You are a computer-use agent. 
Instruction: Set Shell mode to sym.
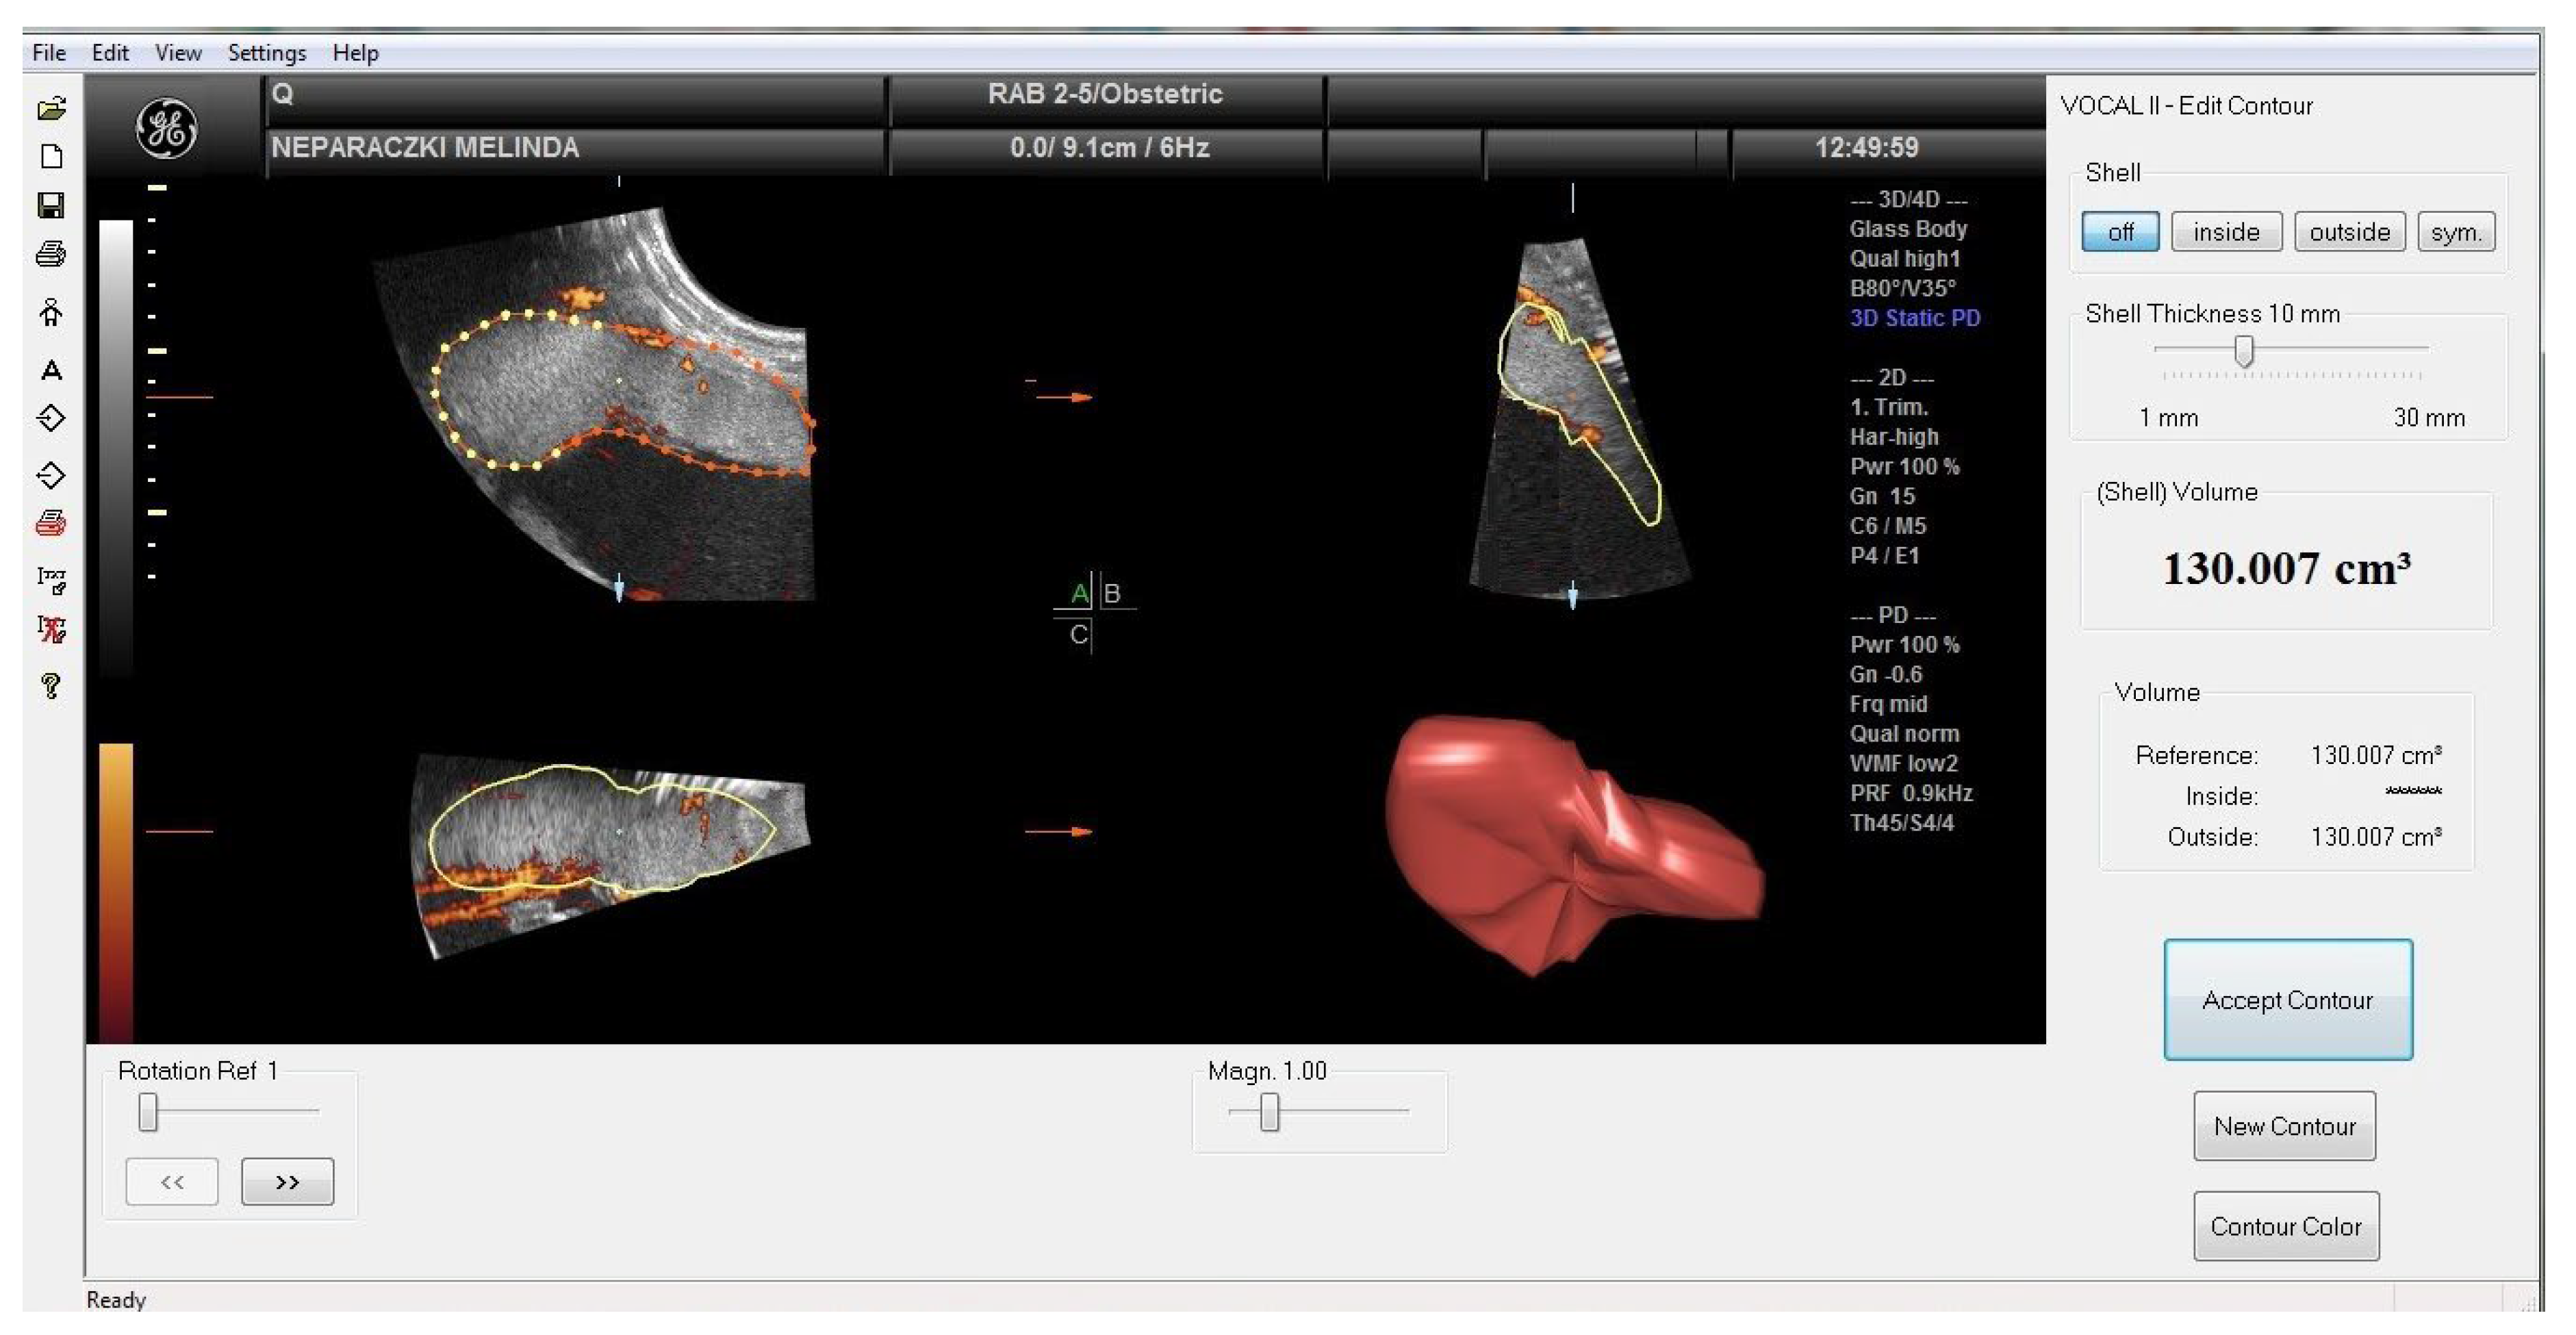pyautogui.click(x=2456, y=232)
